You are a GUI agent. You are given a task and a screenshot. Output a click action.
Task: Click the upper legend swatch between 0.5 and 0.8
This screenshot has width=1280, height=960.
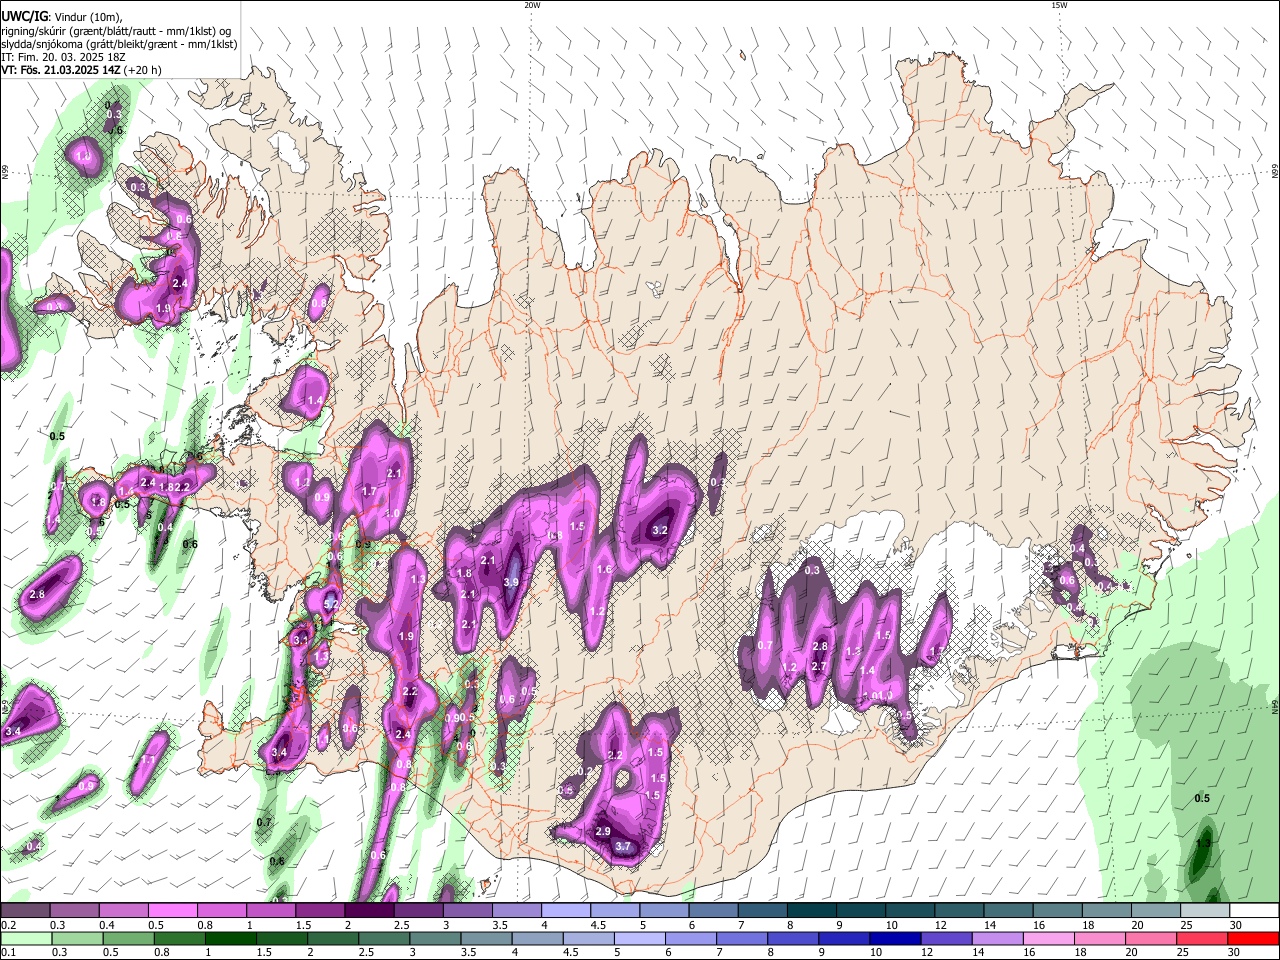(x=173, y=911)
